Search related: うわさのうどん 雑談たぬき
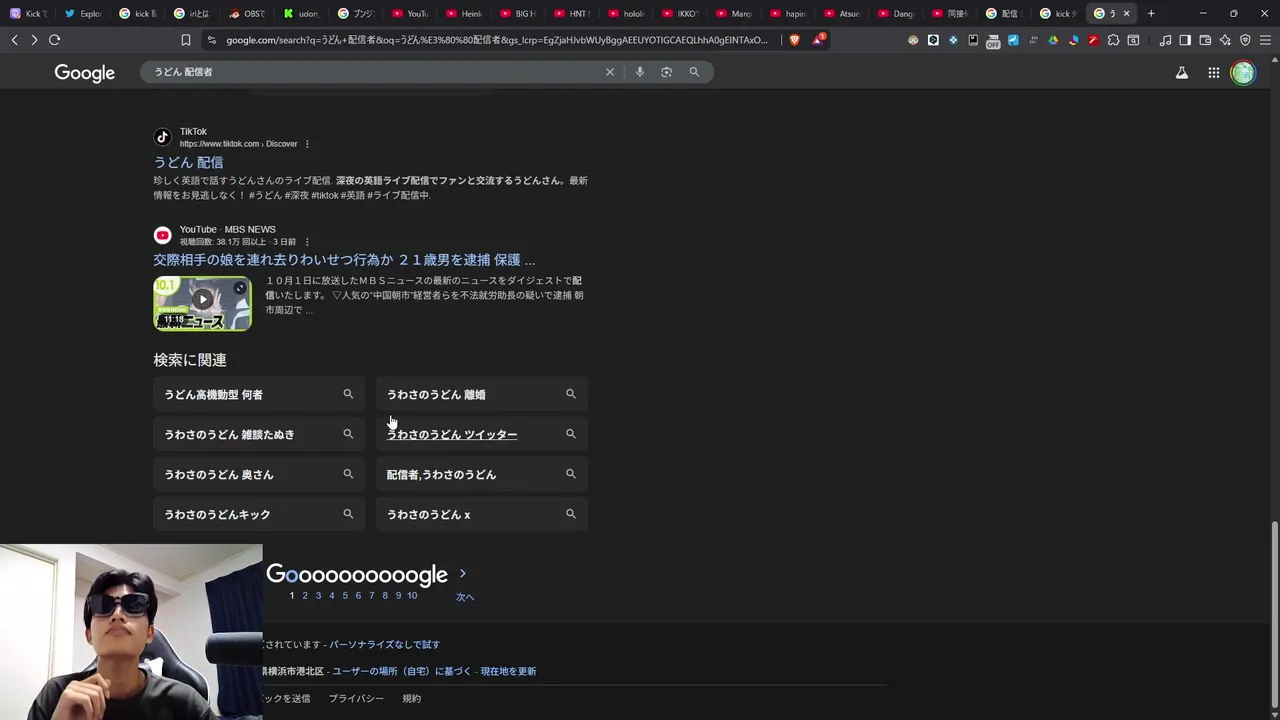 point(259,434)
